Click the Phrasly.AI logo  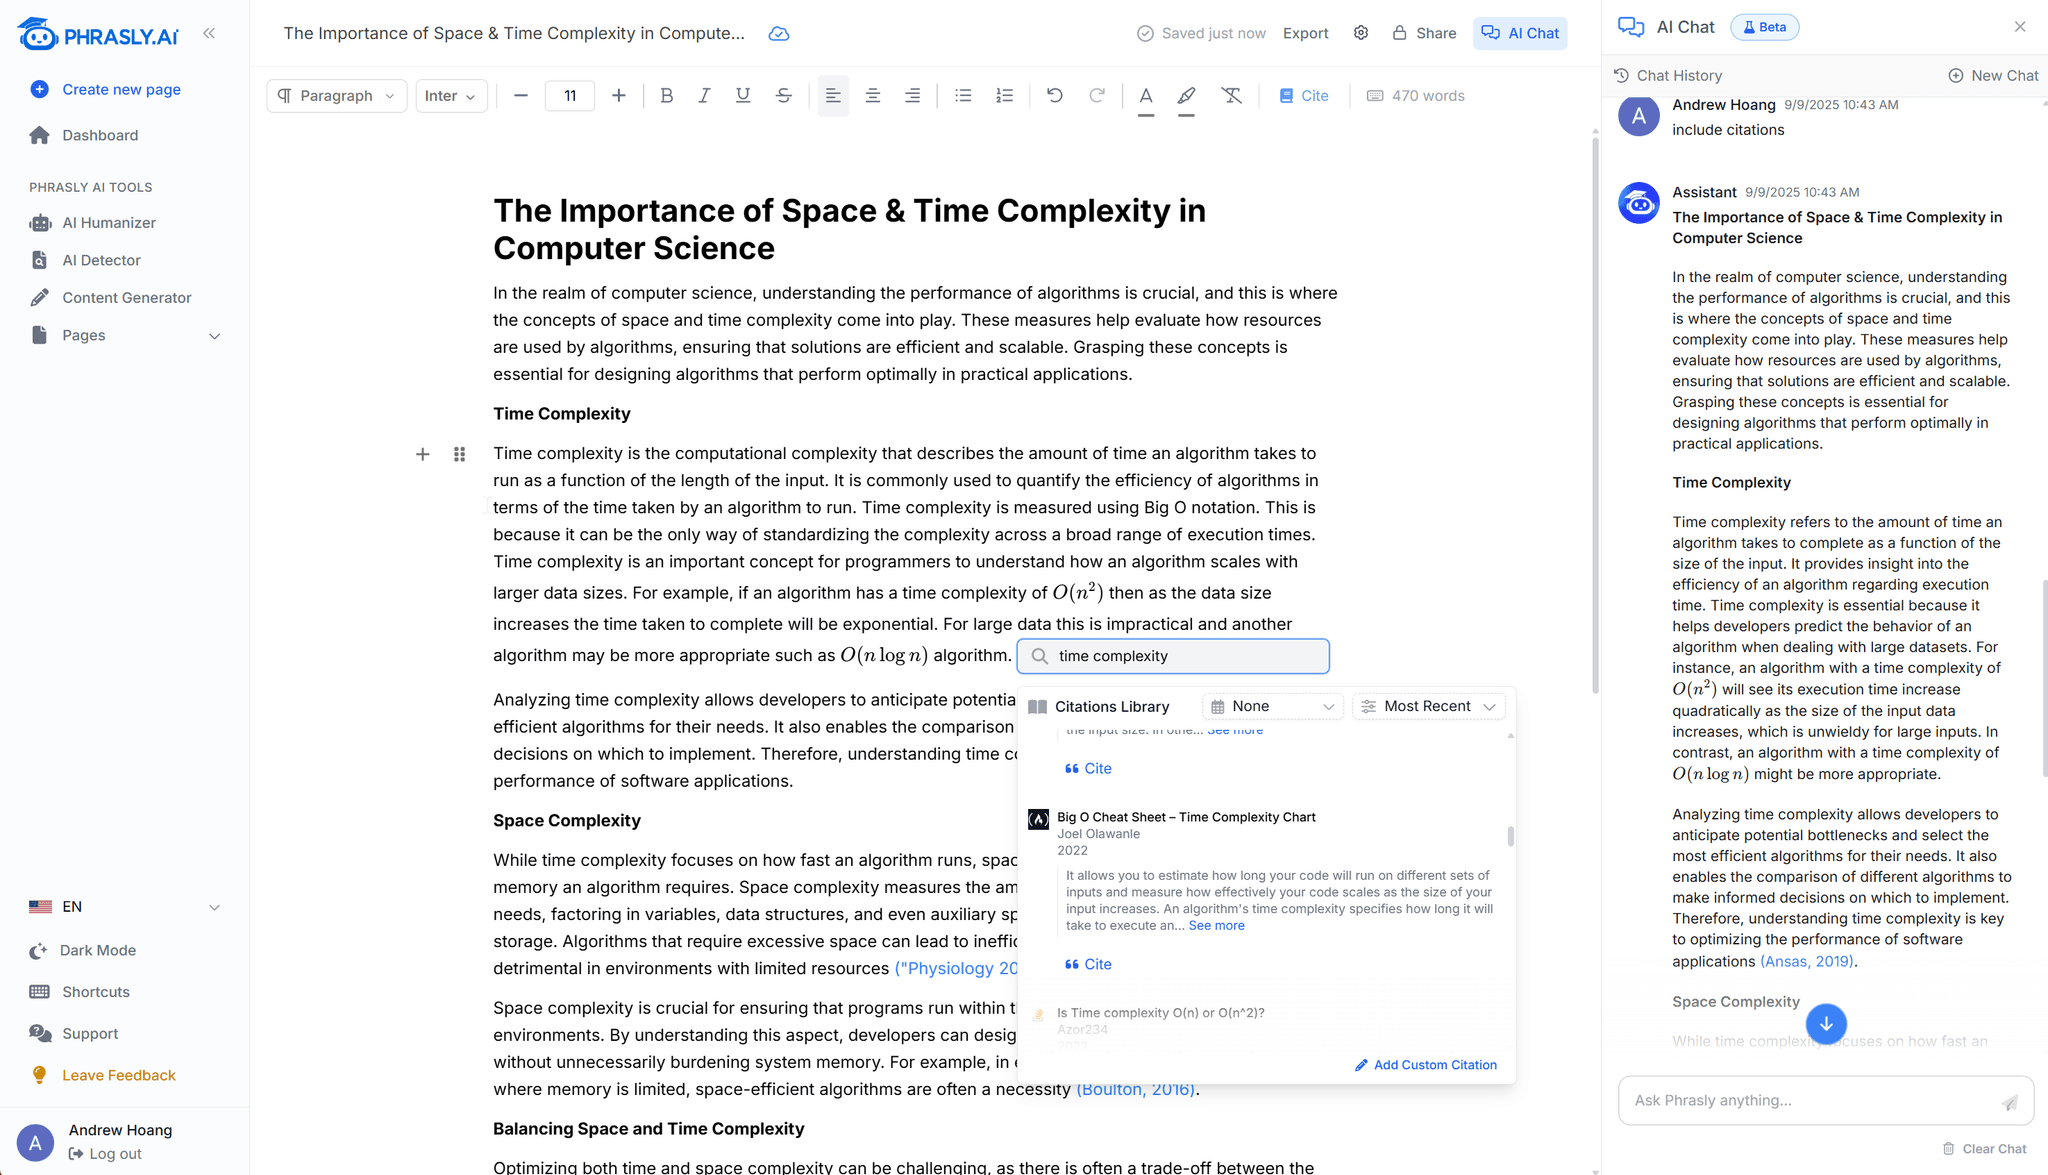pyautogui.click(x=98, y=34)
